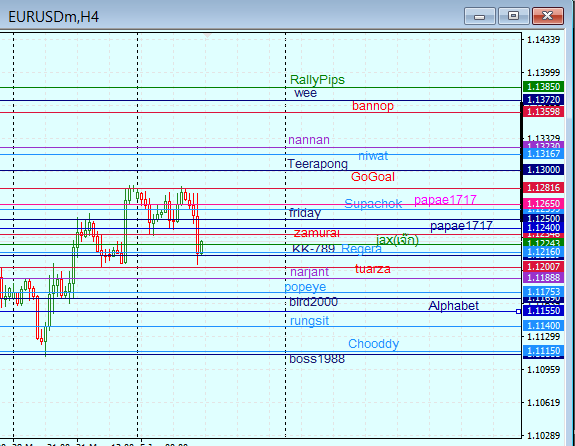
Task: Close the EURUSDm,H4 chart window
Action: click(x=547, y=16)
